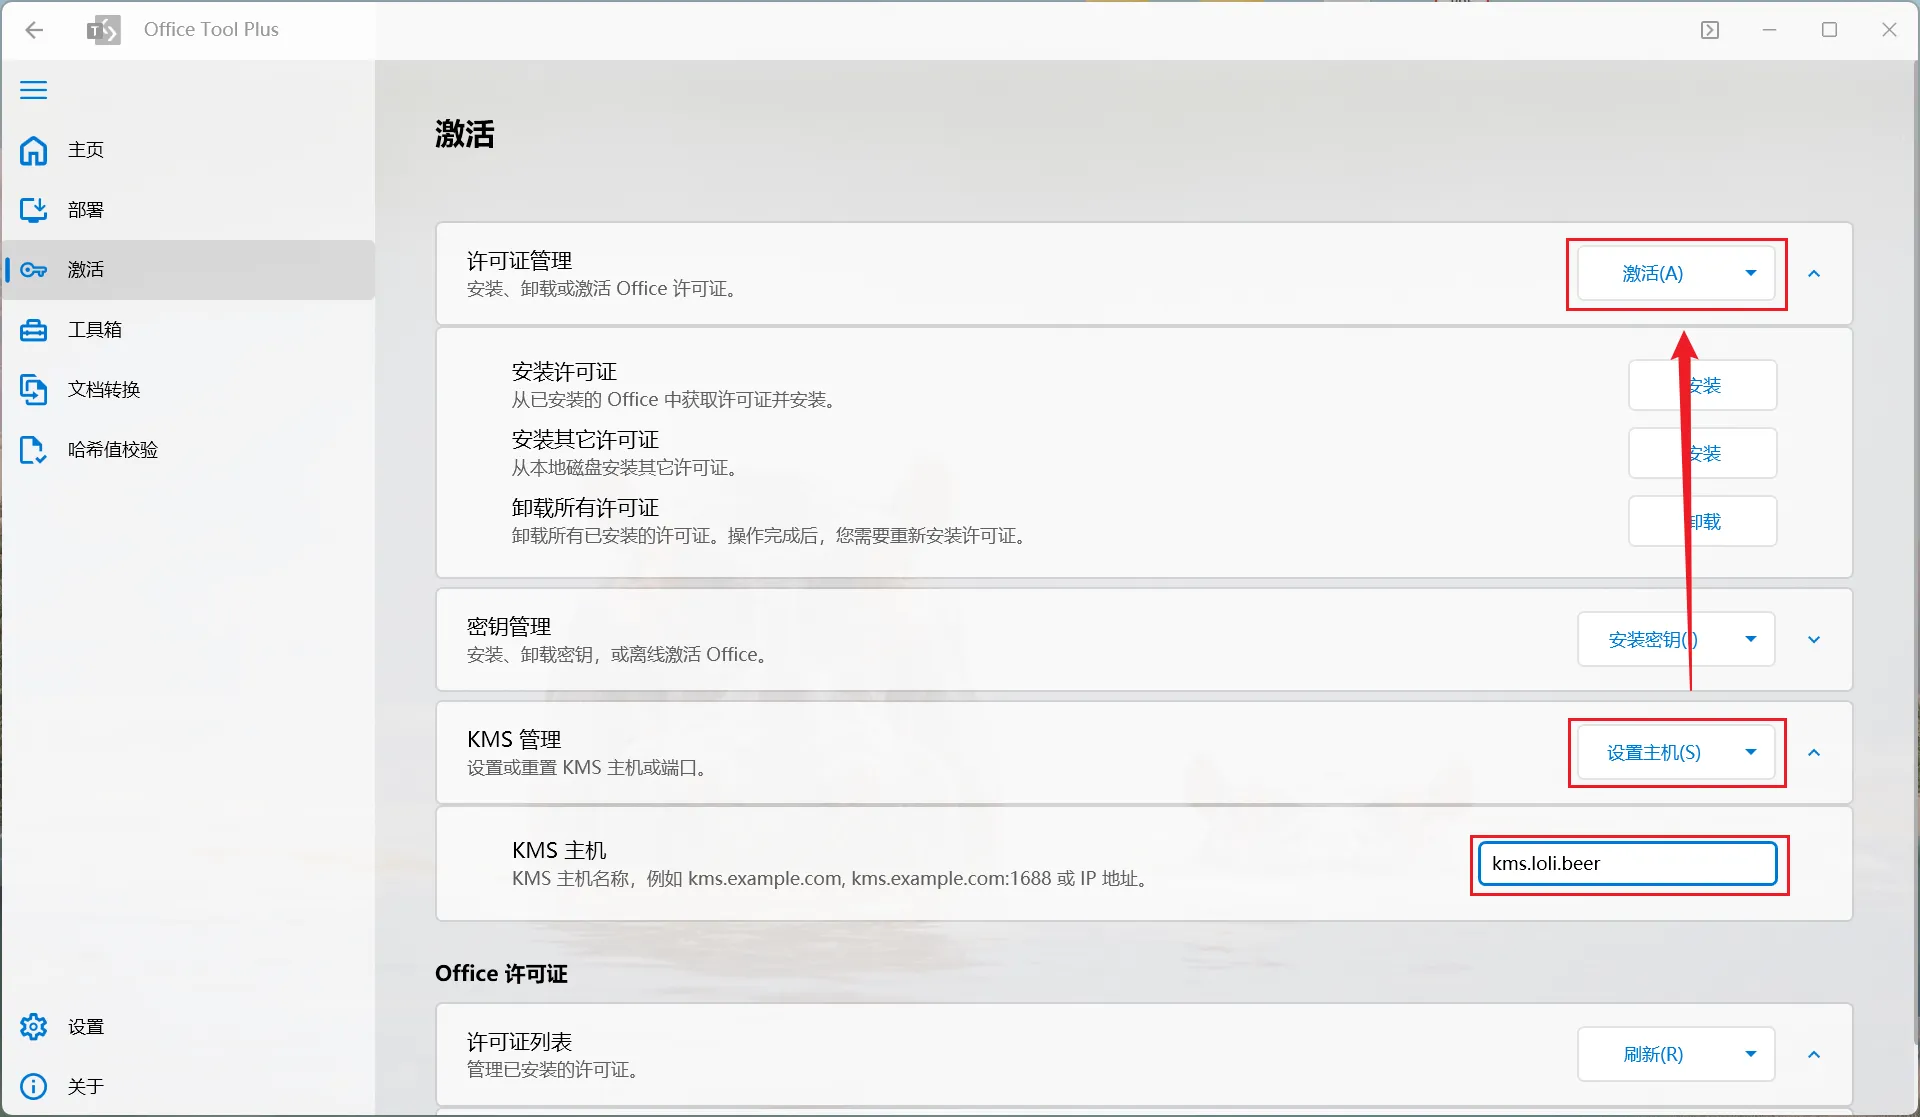This screenshot has height=1117, width=1920.
Task: Collapse the KMS 管理 section chevron
Action: [x=1814, y=752]
